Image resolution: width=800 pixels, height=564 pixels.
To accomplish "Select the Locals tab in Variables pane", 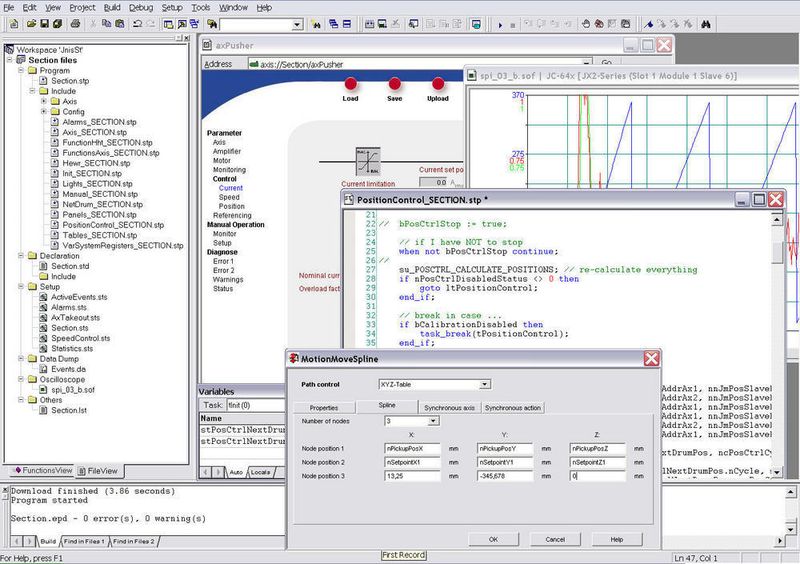I will click(260, 472).
